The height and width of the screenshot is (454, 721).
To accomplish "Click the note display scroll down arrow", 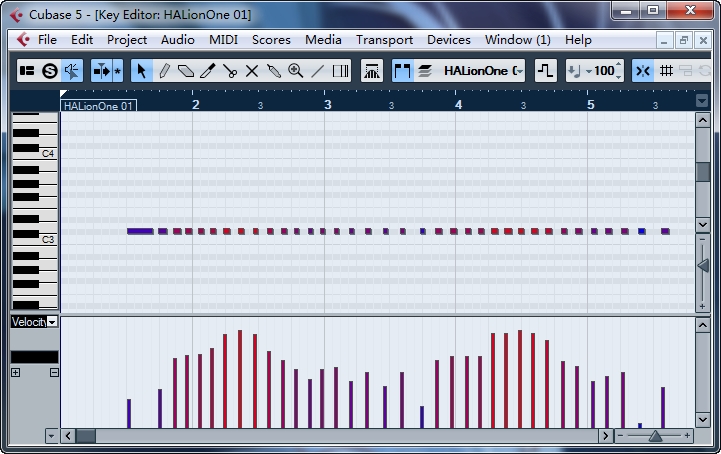I will pos(703,224).
